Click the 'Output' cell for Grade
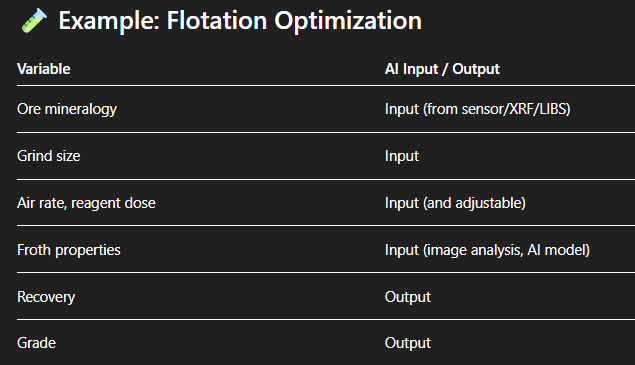635x365 pixels. (x=408, y=343)
